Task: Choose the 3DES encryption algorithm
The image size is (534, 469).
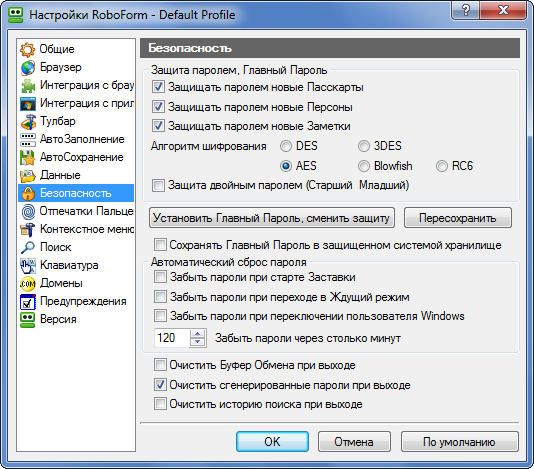Action: click(364, 146)
